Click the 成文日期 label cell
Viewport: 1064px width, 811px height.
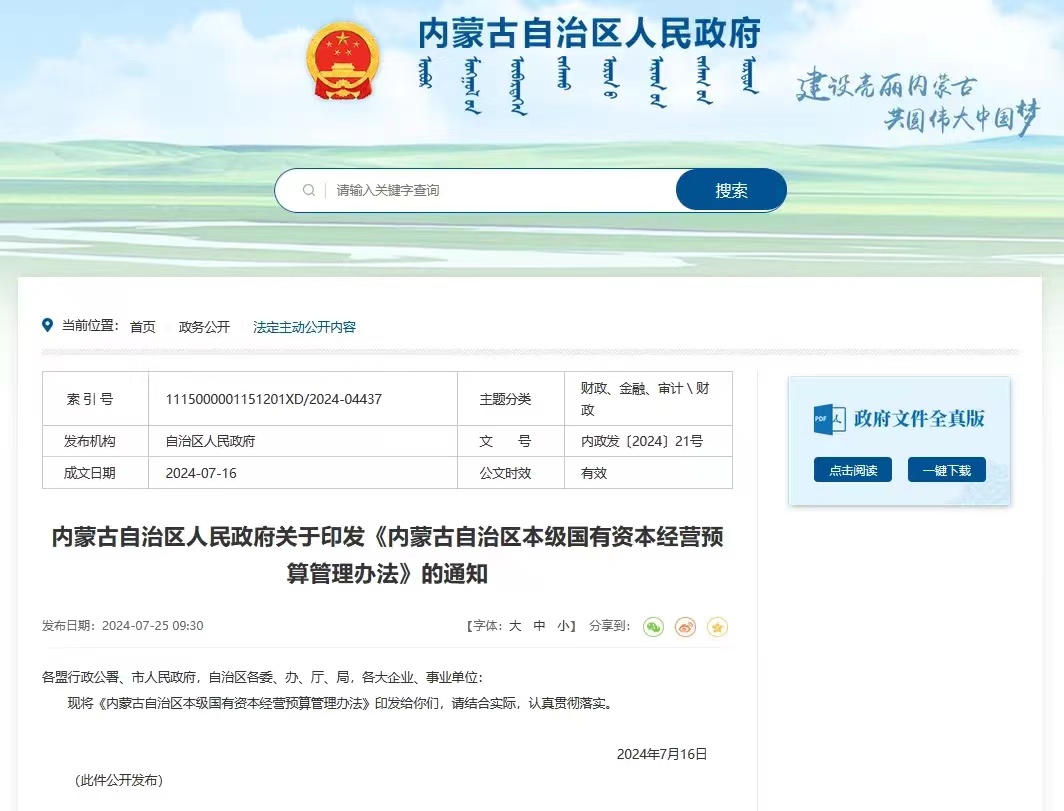pos(96,473)
